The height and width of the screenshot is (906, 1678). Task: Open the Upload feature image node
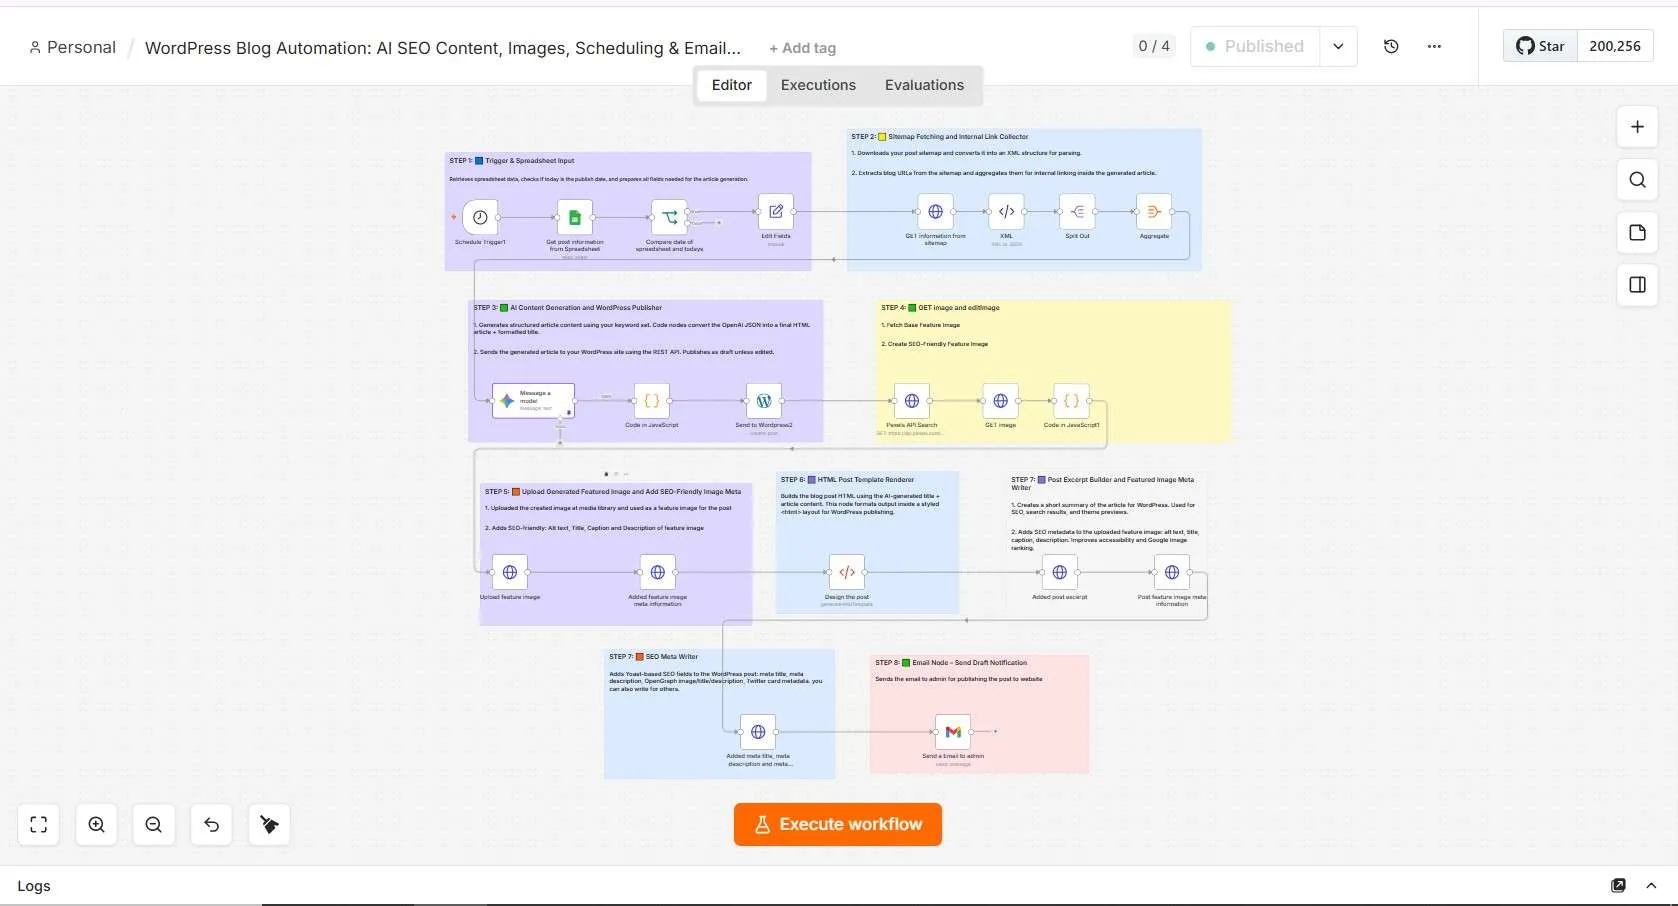pos(510,573)
